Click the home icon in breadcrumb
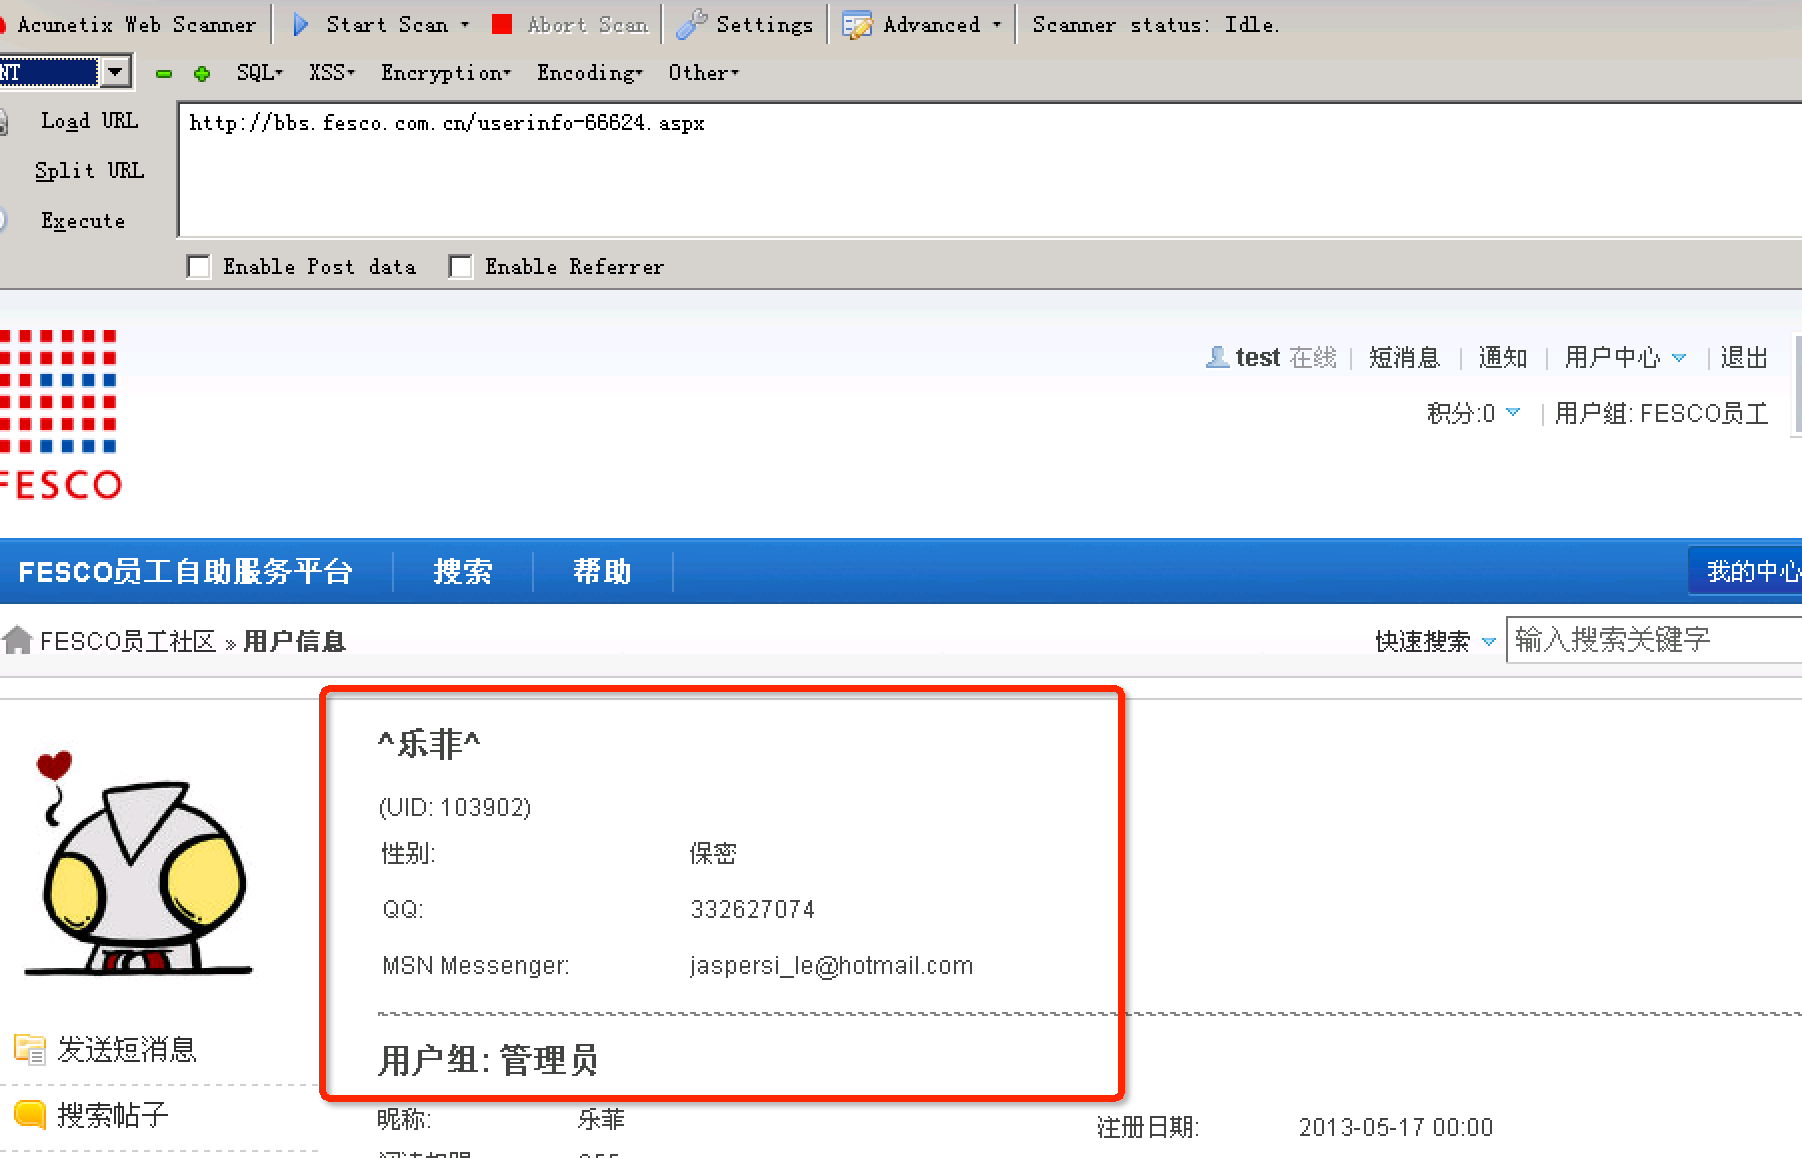 point(17,640)
